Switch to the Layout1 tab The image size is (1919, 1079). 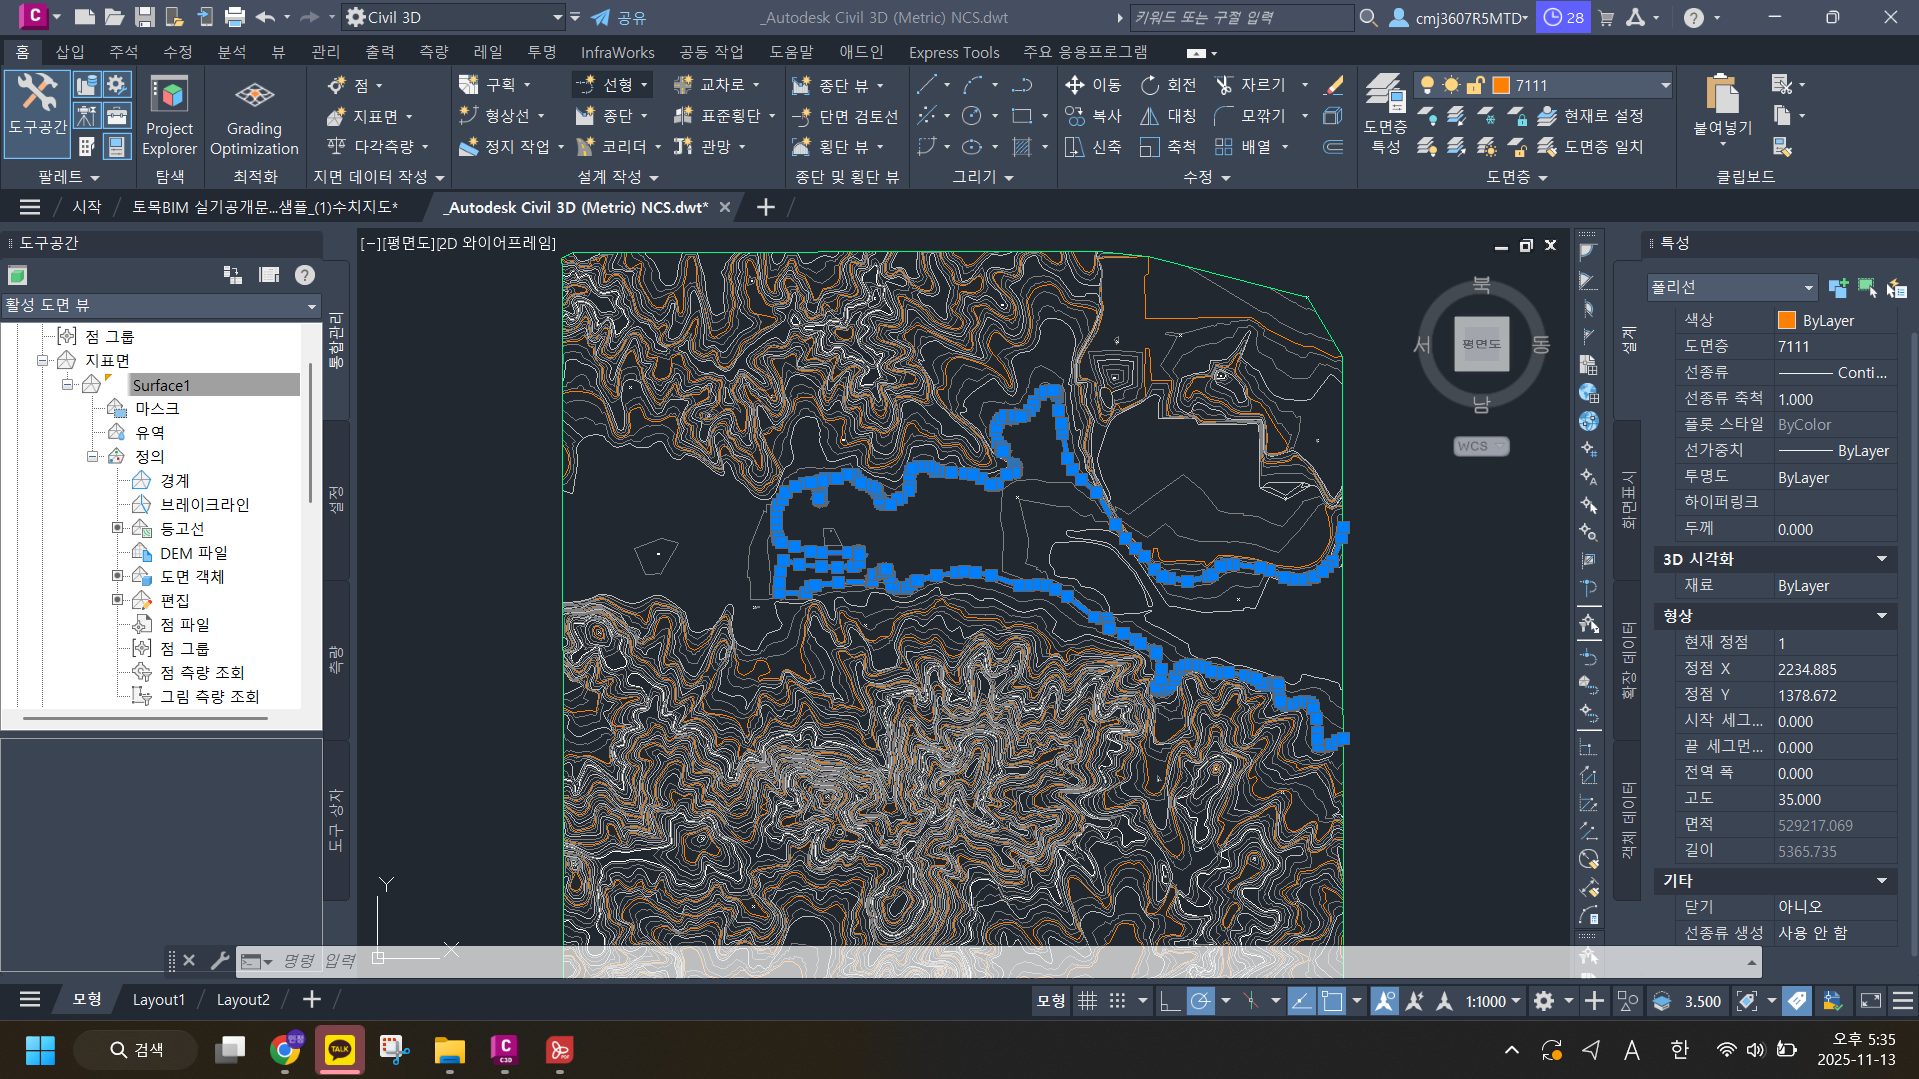click(x=158, y=1000)
